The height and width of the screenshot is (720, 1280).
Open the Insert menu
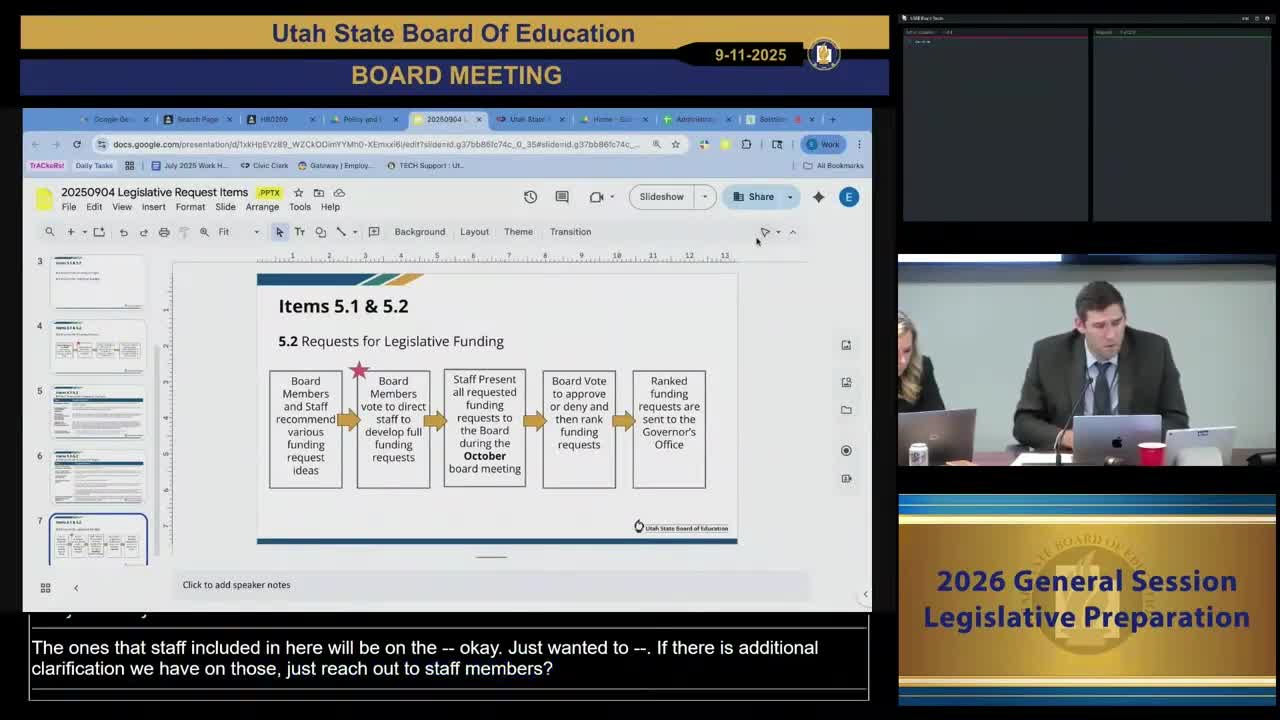pos(153,207)
